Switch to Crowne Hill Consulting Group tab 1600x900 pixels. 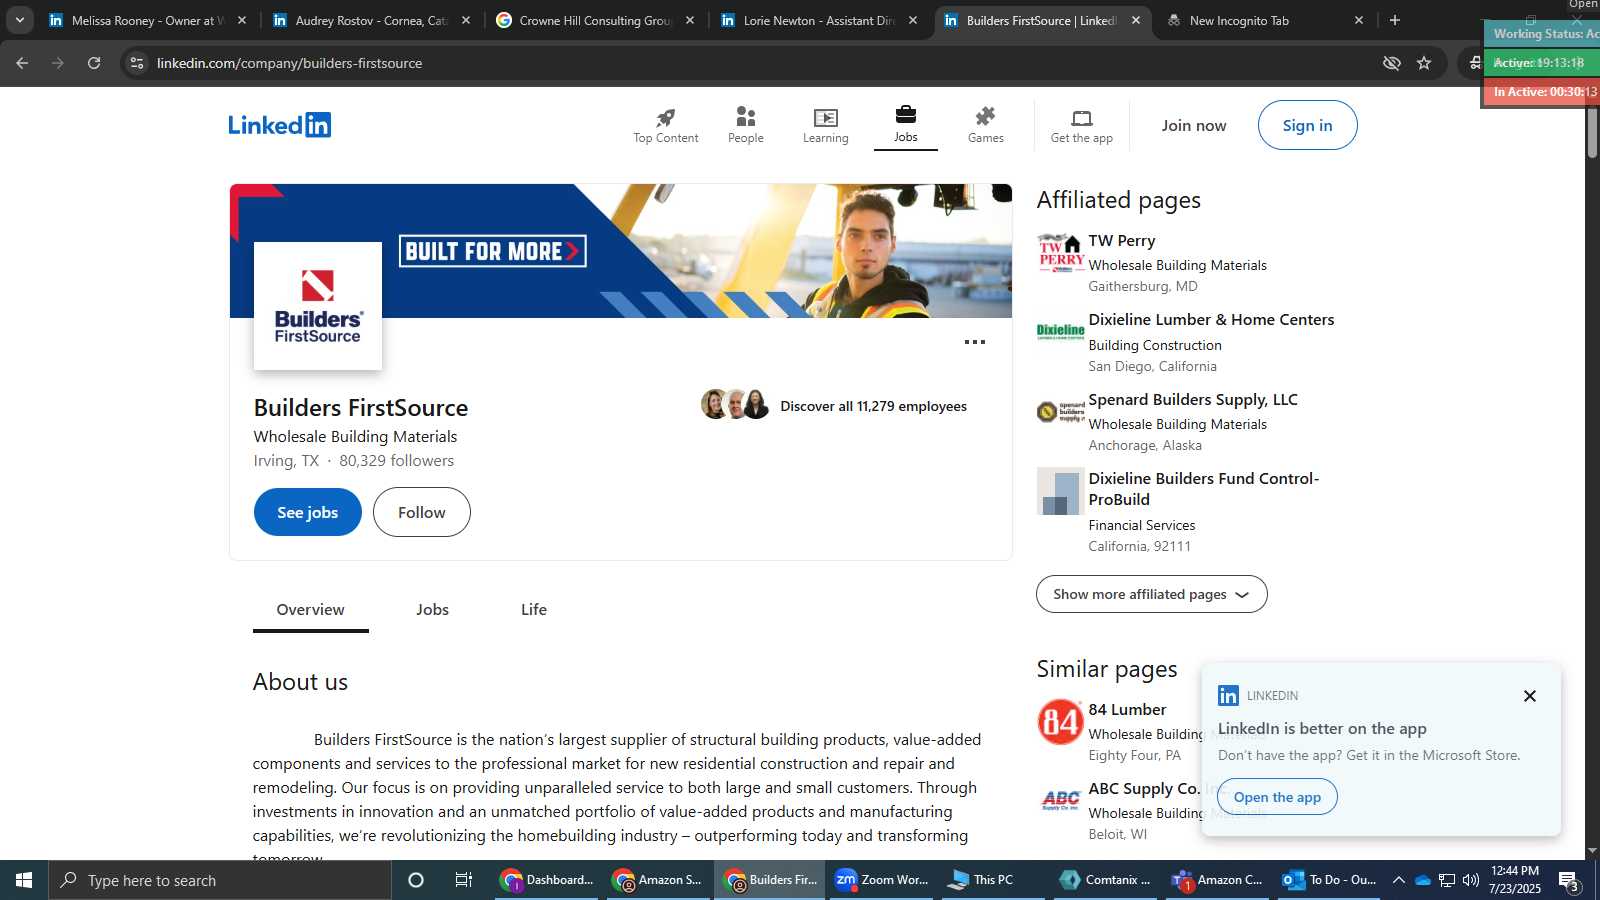tap(594, 20)
